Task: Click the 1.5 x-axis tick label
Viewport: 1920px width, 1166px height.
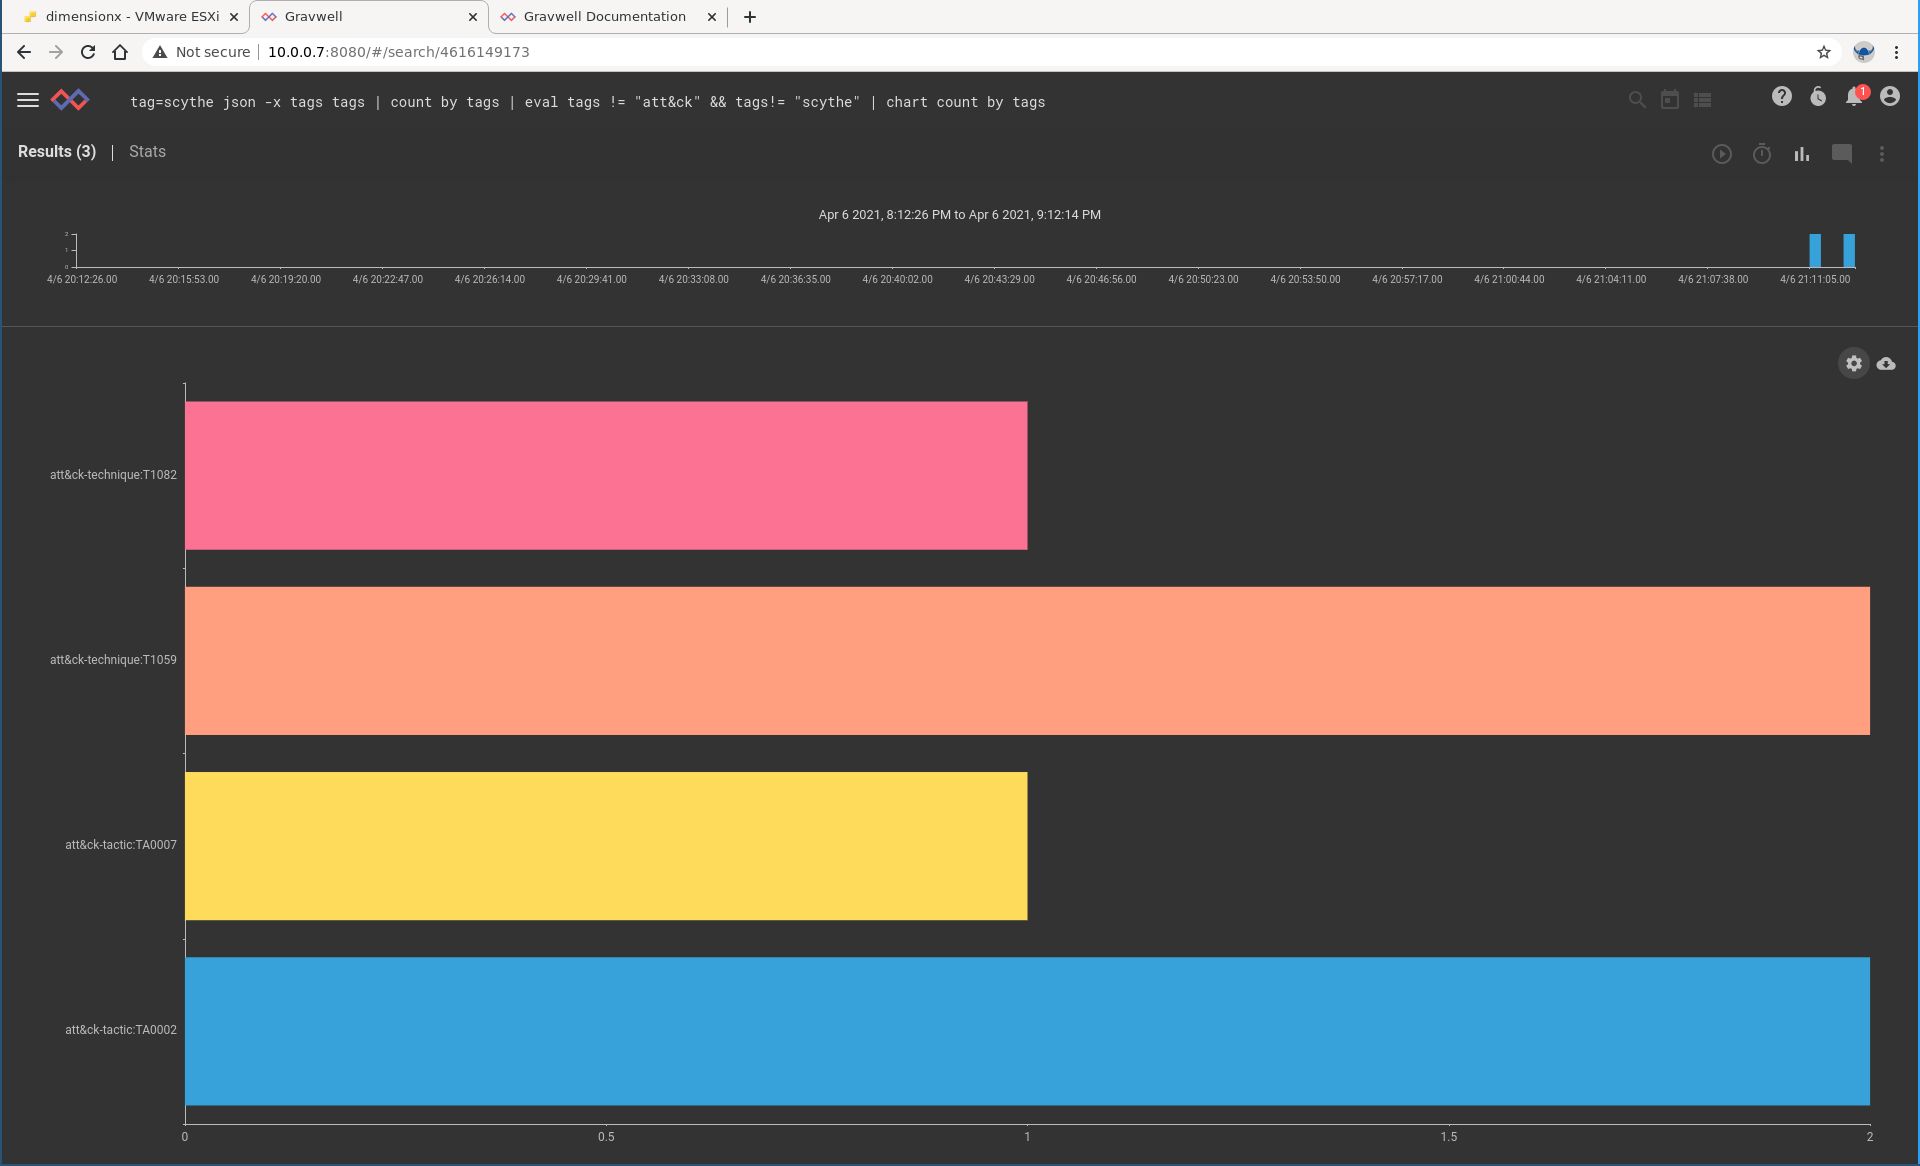Action: 1448,1137
